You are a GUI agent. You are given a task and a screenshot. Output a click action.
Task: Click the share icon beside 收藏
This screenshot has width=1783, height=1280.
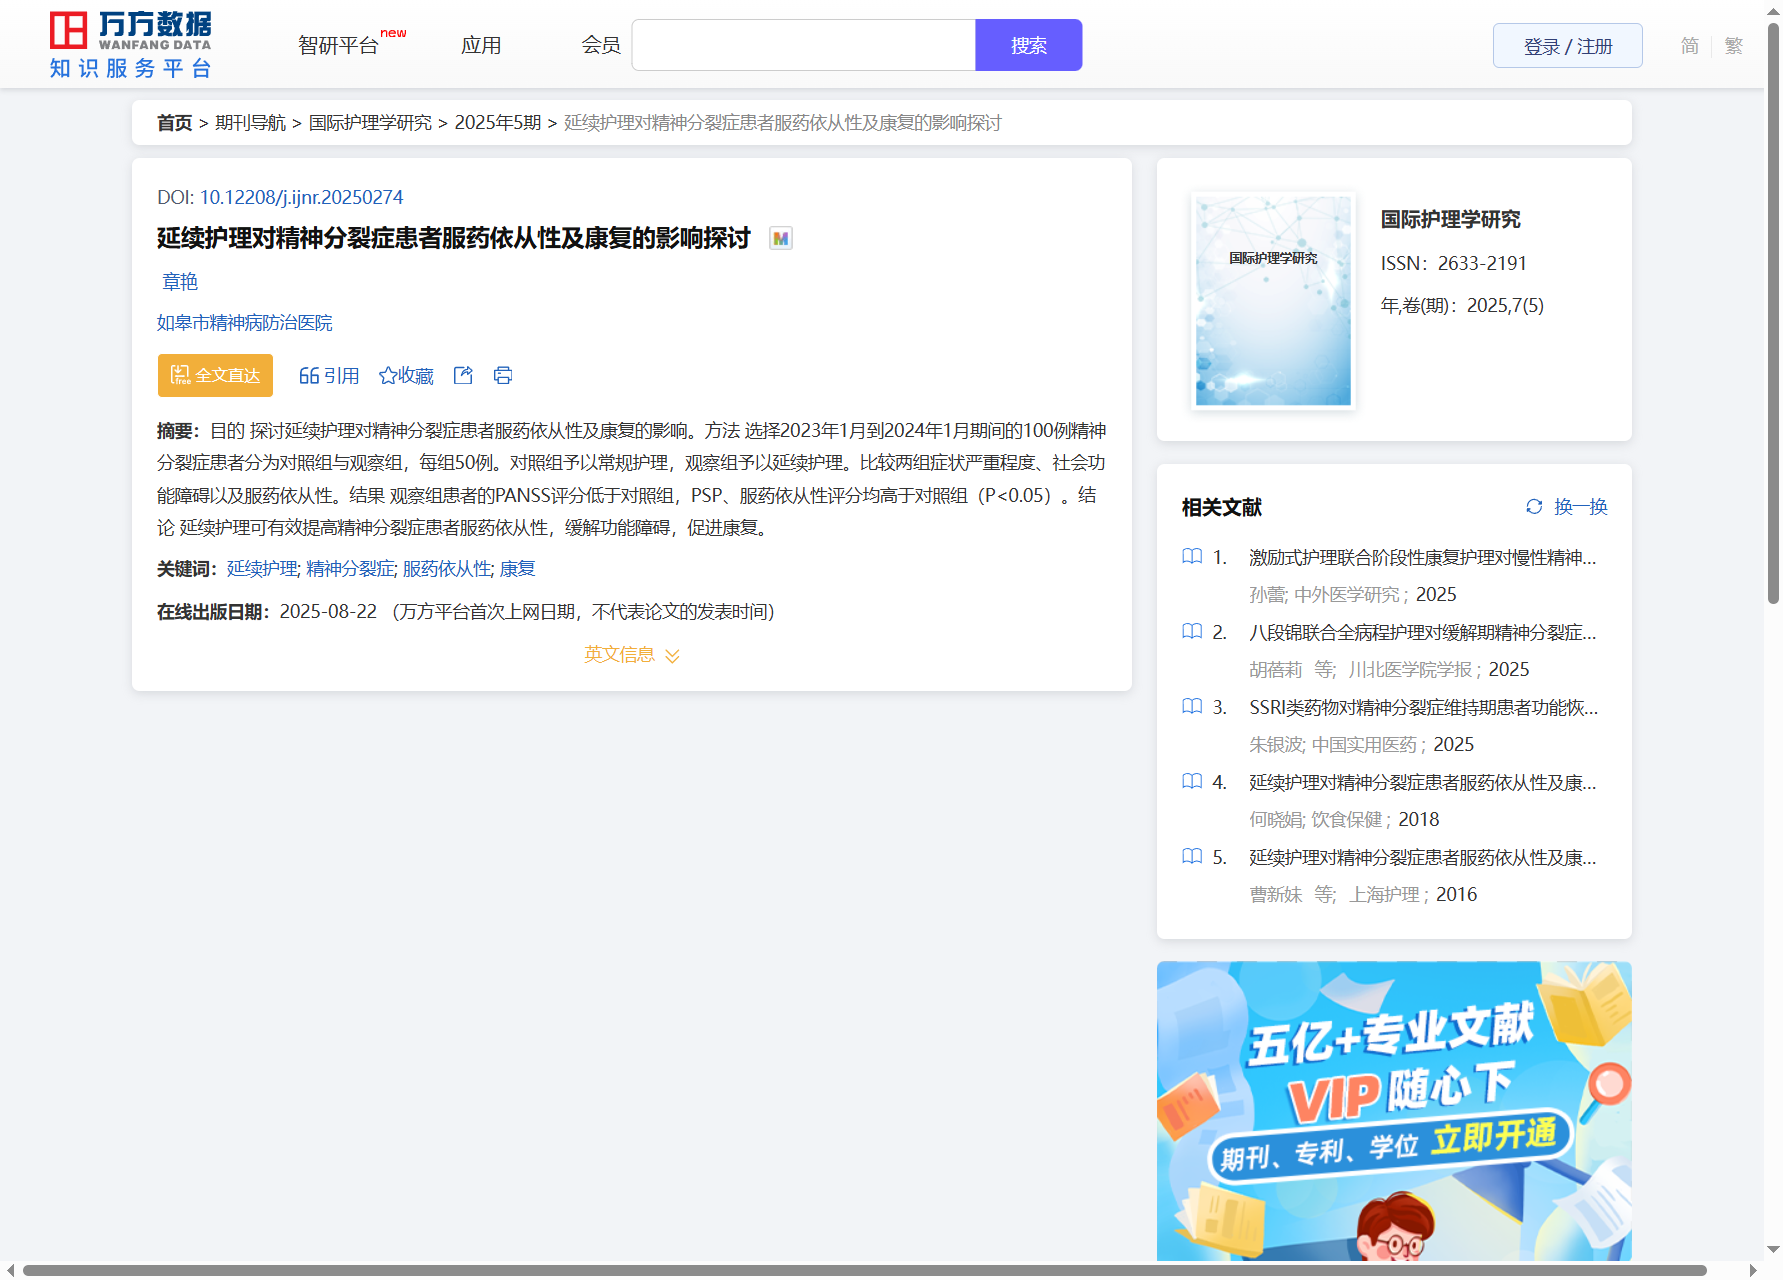click(463, 375)
